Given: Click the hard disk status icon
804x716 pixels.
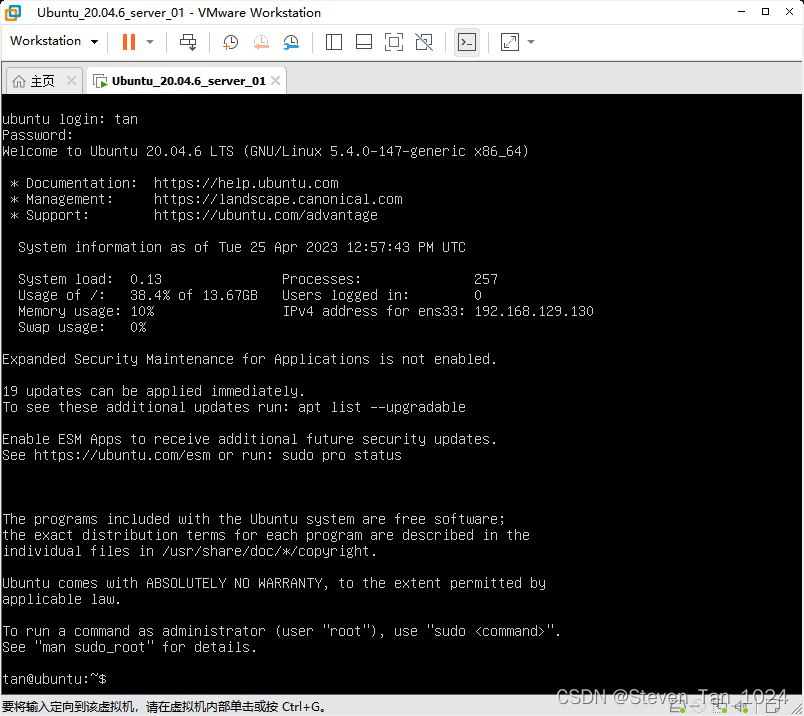Looking at the screenshot, I should [677, 708].
